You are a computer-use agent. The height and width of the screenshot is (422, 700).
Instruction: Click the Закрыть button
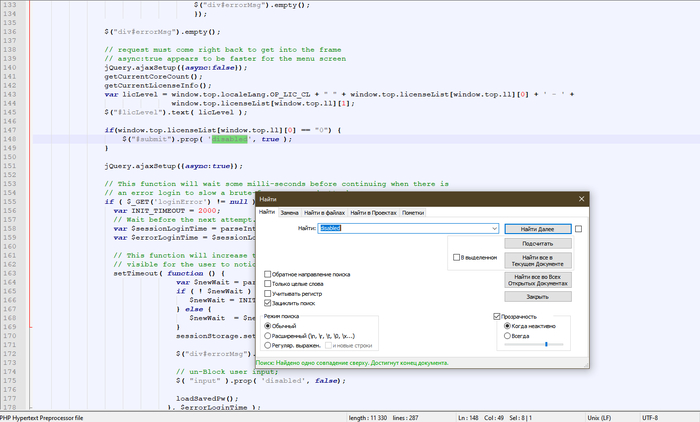[x=538, y=297]
